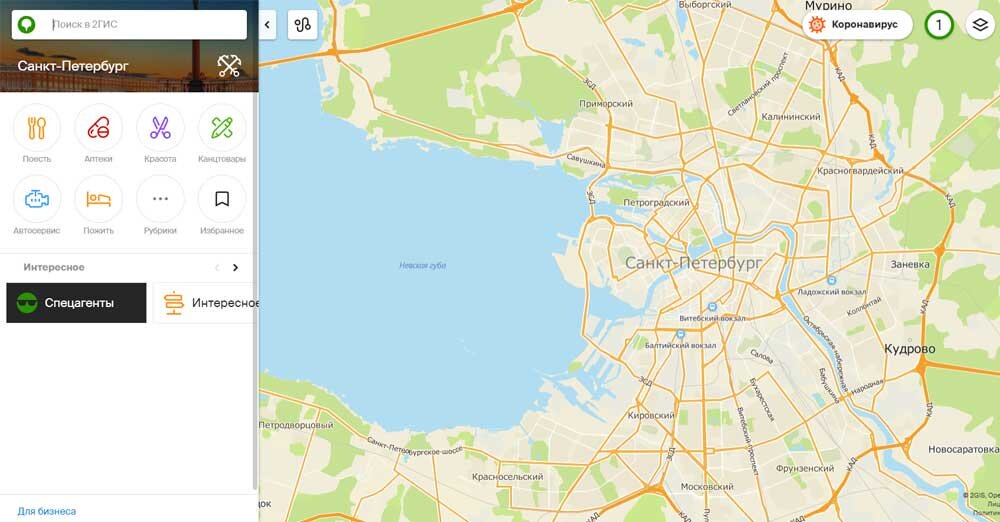This screenshot has width=1000, height=522.
Task: Follow the 'Для бизнеса' link
Action: [x=47, y=511]
